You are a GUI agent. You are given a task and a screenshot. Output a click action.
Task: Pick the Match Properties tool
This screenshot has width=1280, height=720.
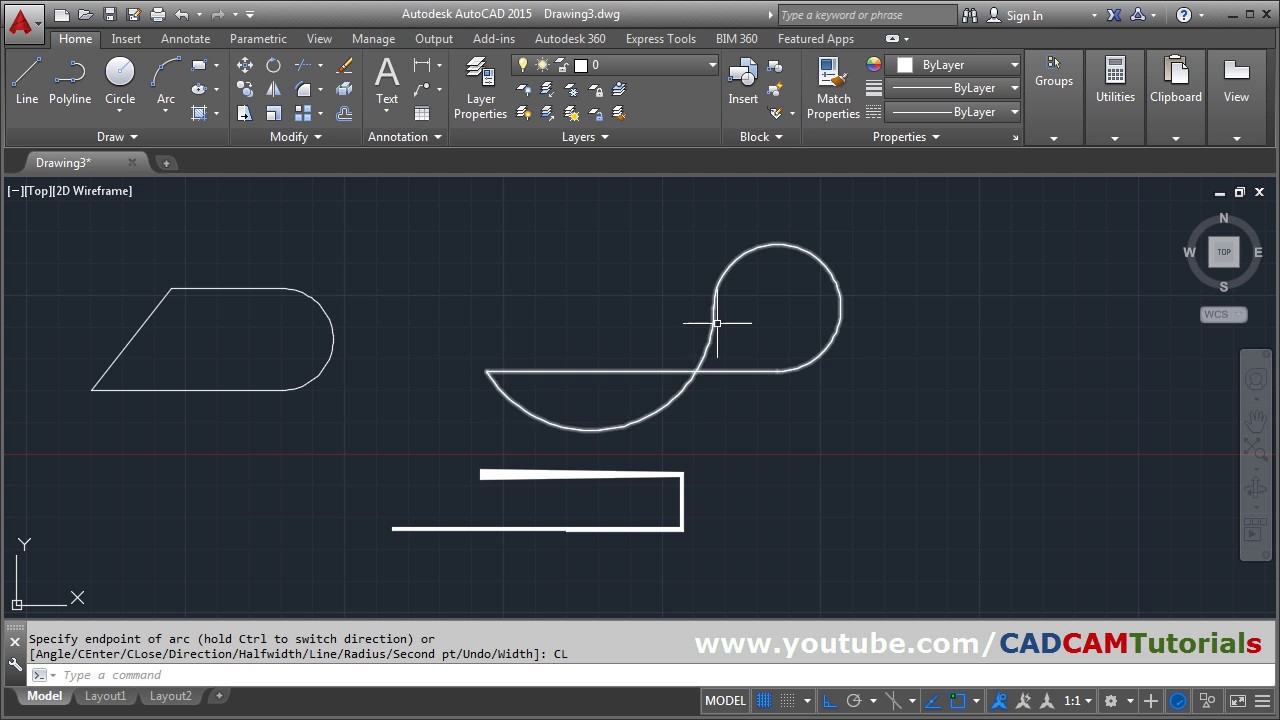point(833,88)
